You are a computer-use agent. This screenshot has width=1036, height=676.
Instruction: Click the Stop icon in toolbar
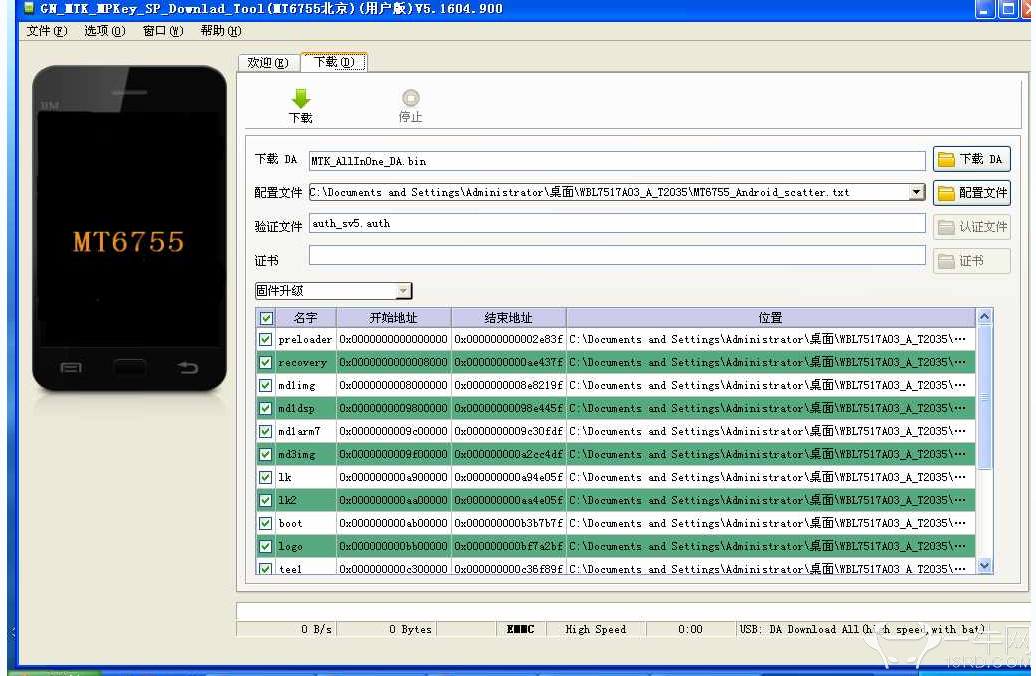coord(410,99)
